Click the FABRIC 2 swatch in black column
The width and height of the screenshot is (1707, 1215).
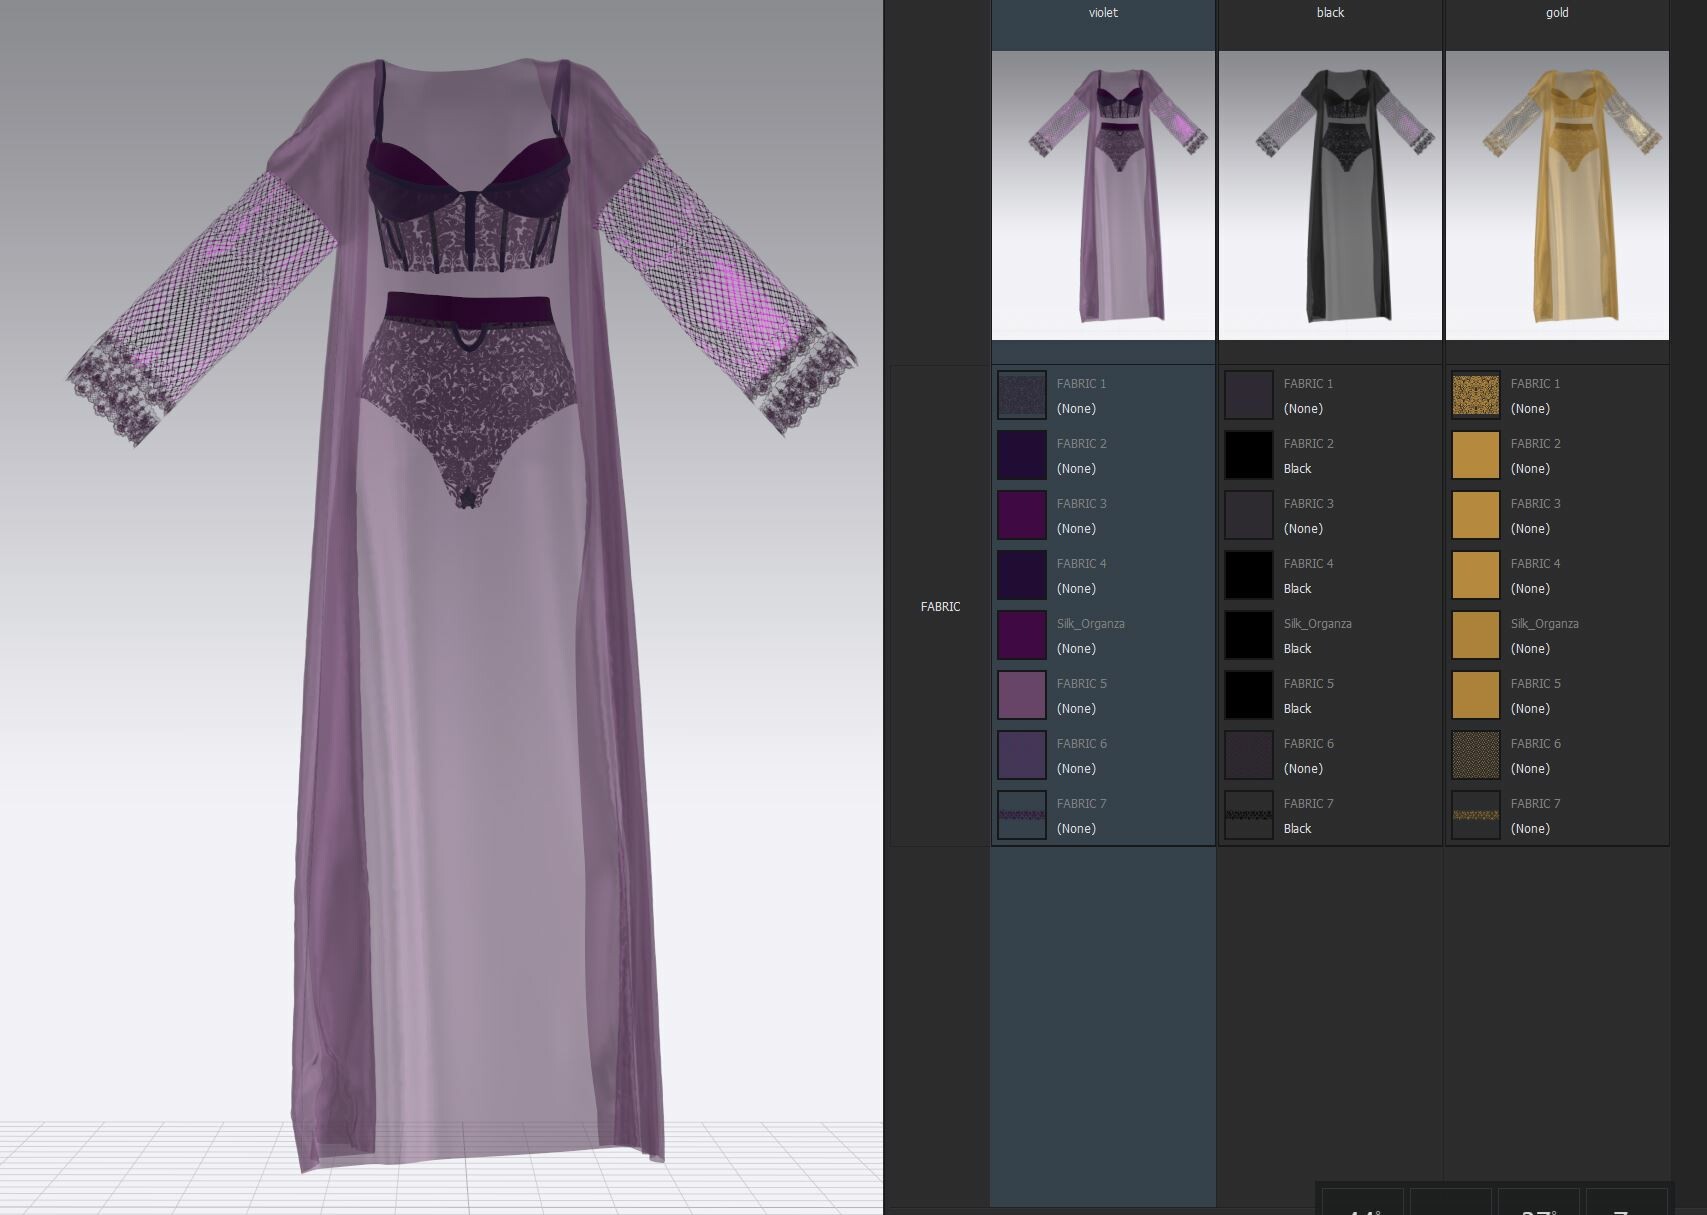tap(1249, 455)
